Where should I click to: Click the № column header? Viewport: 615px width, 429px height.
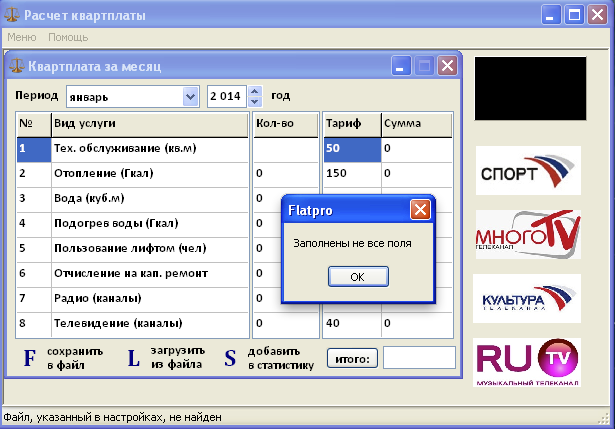click(x=34, y=124)
